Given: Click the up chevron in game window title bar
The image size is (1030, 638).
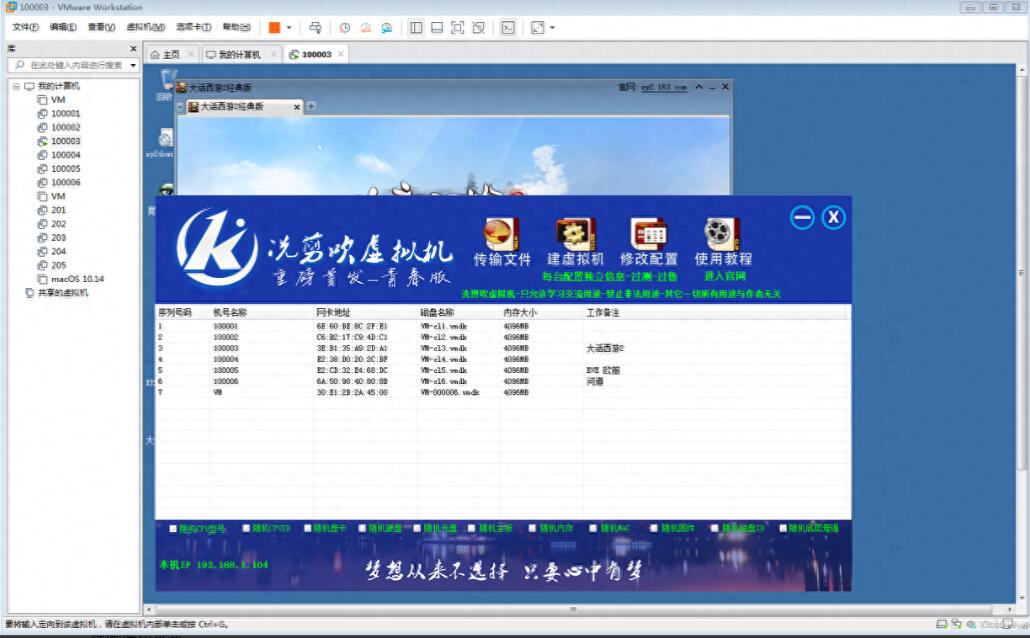Looking at the screenshot, I should 700,87.
